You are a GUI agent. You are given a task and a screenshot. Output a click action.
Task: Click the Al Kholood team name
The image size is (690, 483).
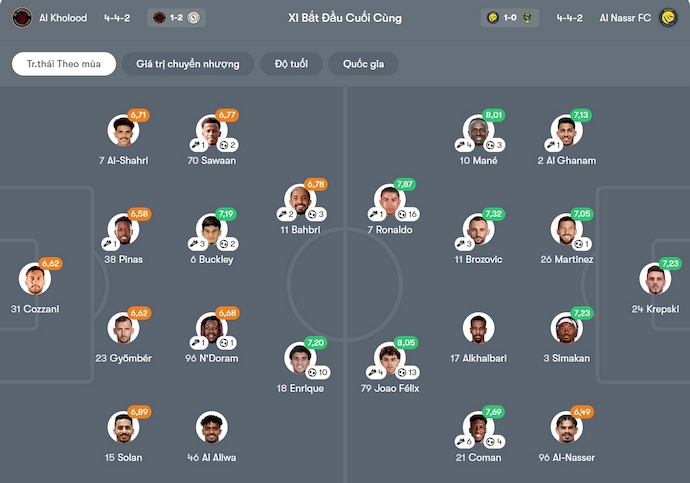[63, 18]
